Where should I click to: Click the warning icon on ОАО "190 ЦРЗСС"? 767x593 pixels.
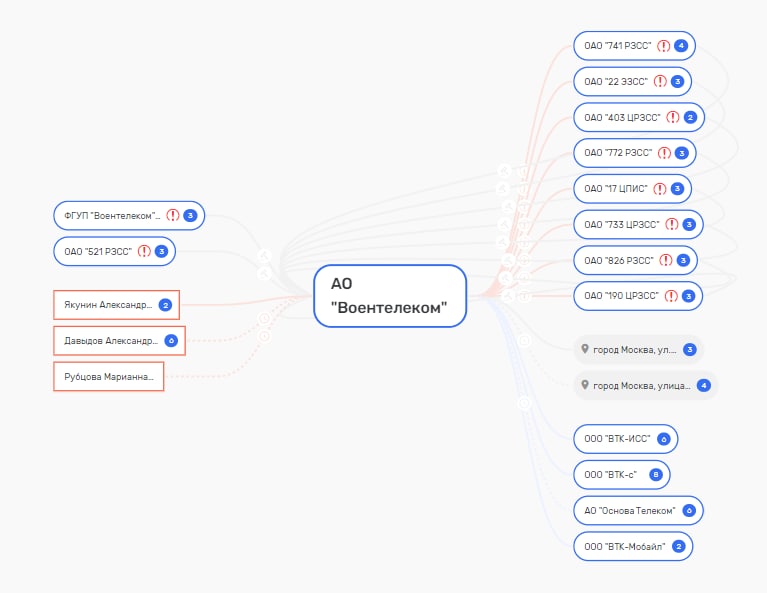[x=671, y=296]
